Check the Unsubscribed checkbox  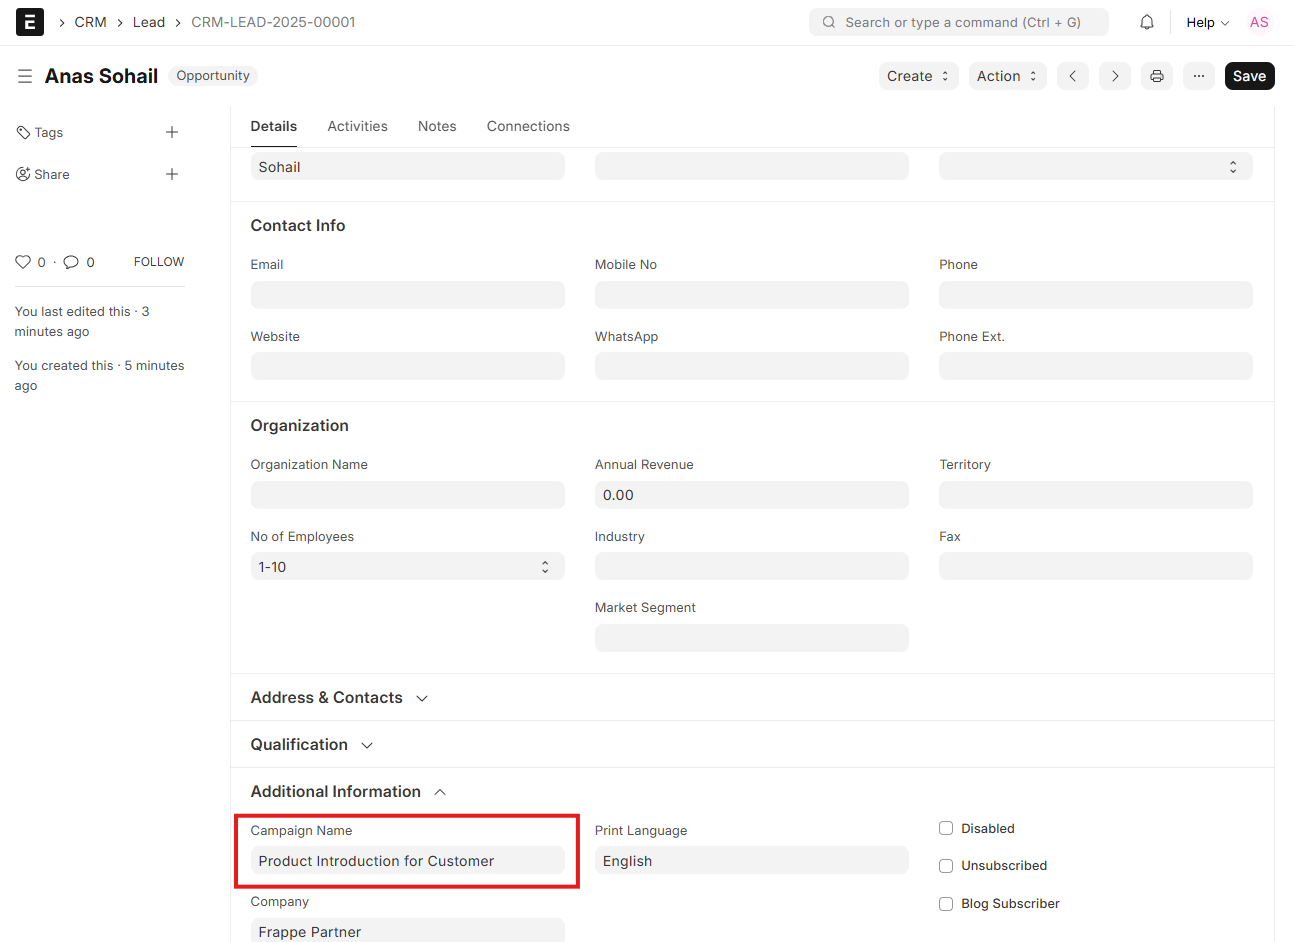(x=946, y=866)
